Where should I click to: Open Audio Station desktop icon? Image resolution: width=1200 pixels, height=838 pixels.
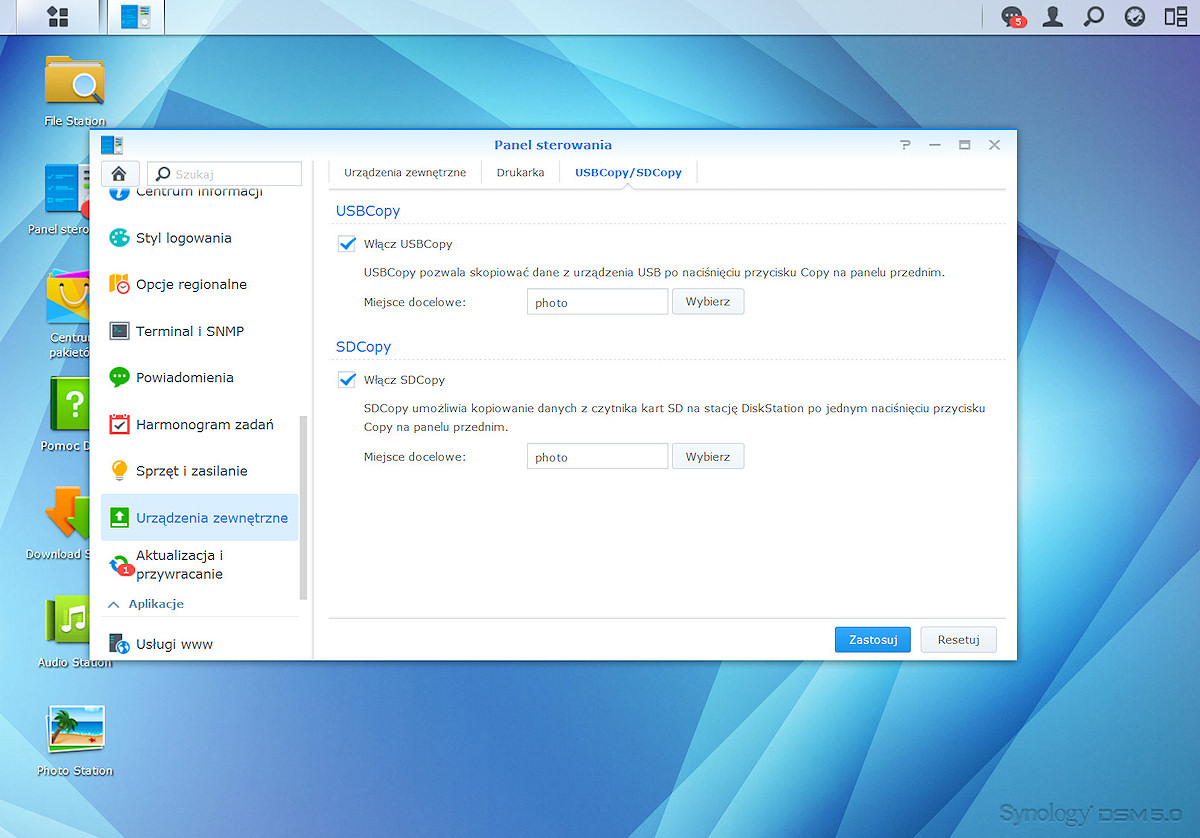pos(75,632)
